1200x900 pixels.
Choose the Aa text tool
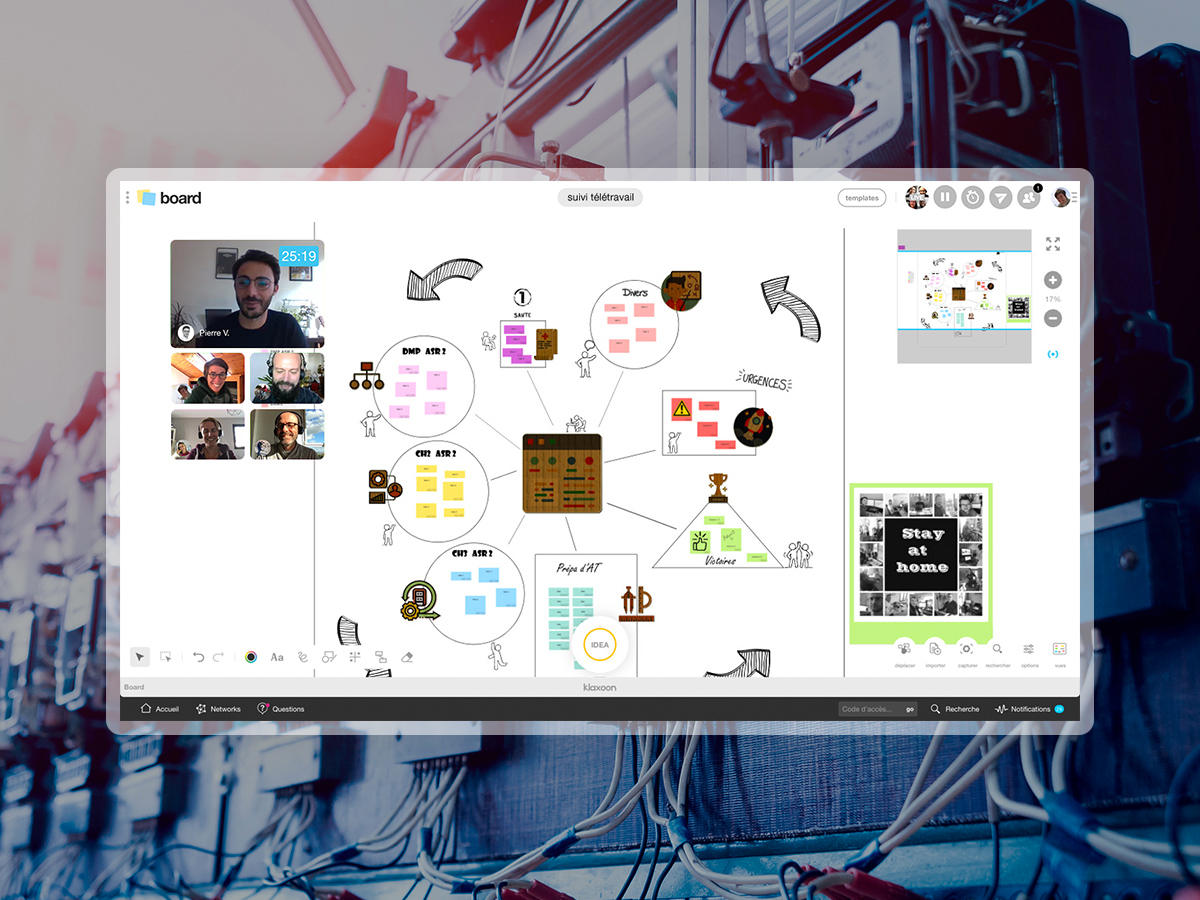[277, 657]
